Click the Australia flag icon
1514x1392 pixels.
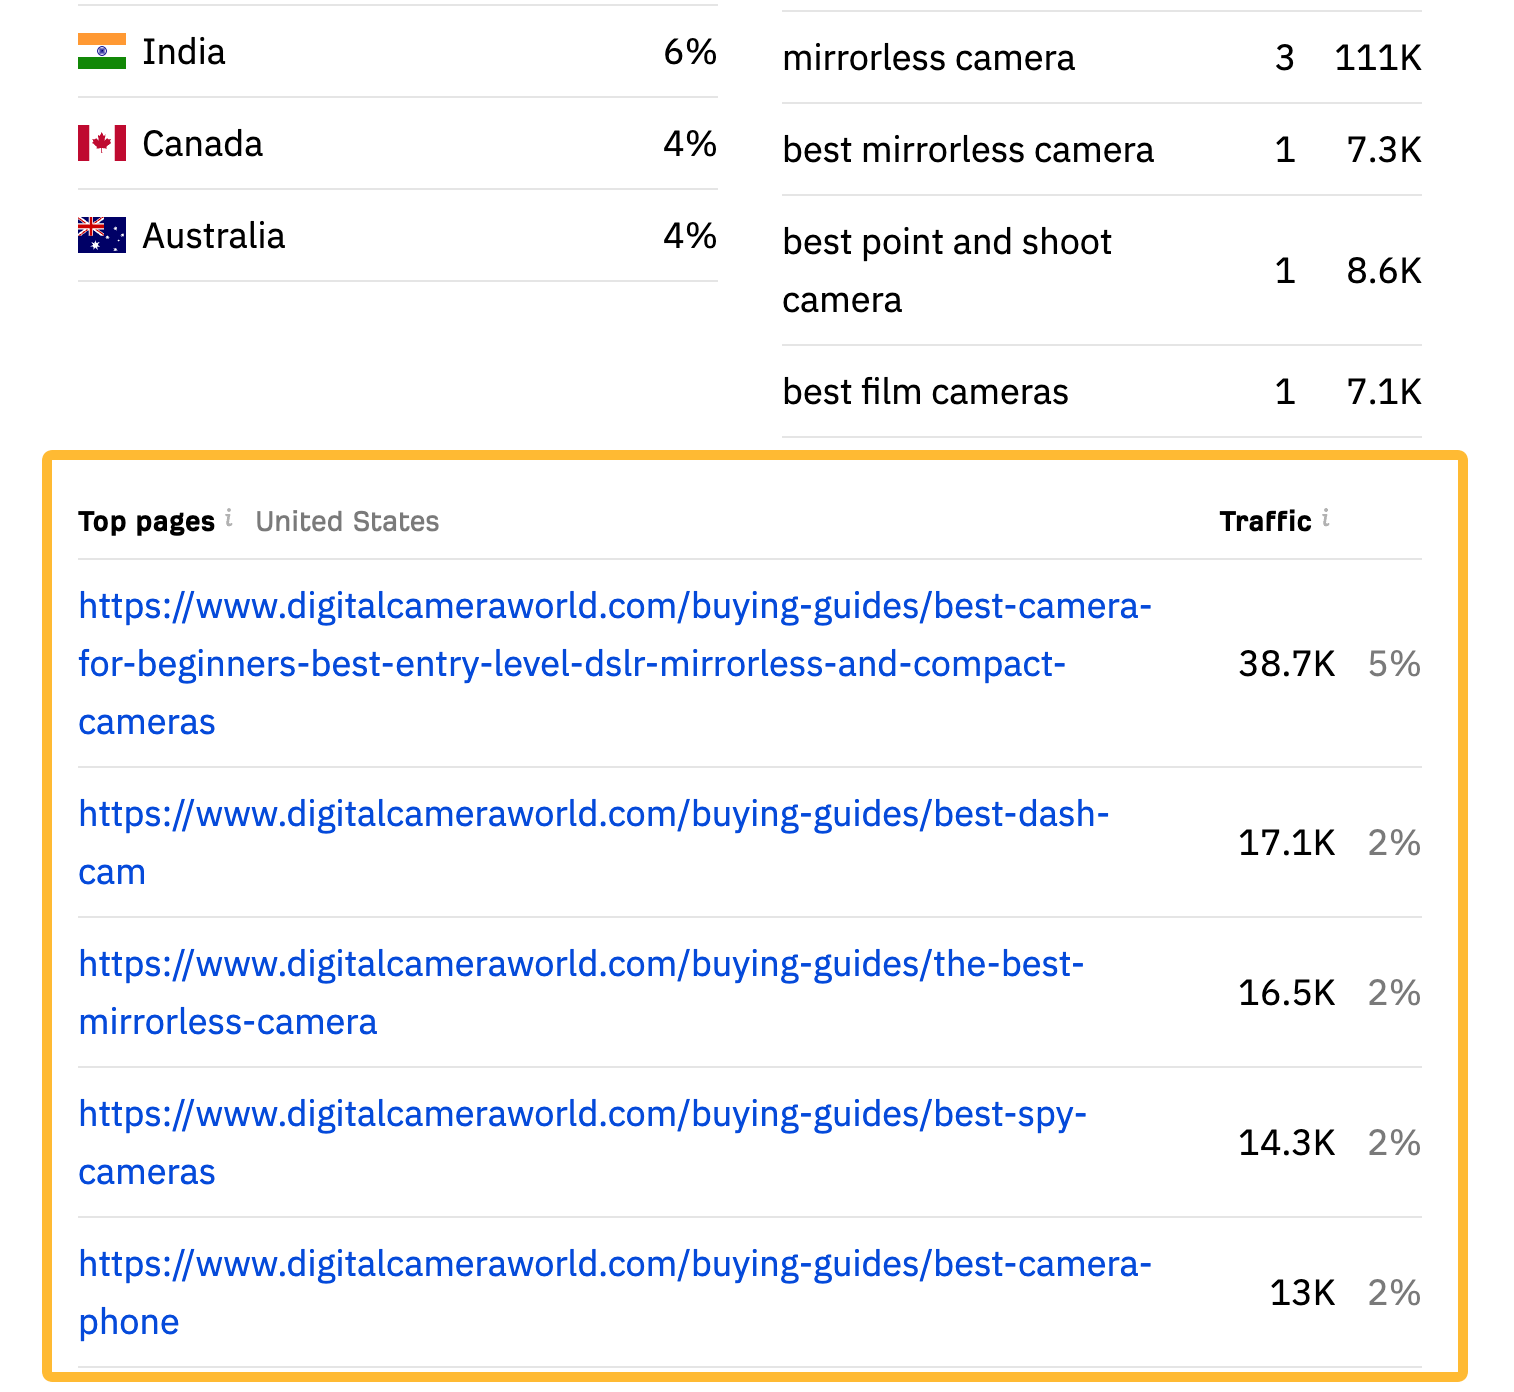[x=101, y=234]
